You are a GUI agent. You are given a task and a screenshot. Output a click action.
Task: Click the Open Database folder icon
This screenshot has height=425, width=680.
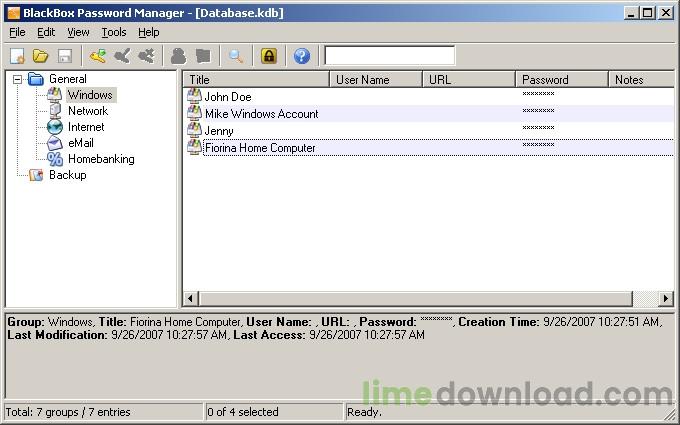pyautogui.click(x=40, y=56)
